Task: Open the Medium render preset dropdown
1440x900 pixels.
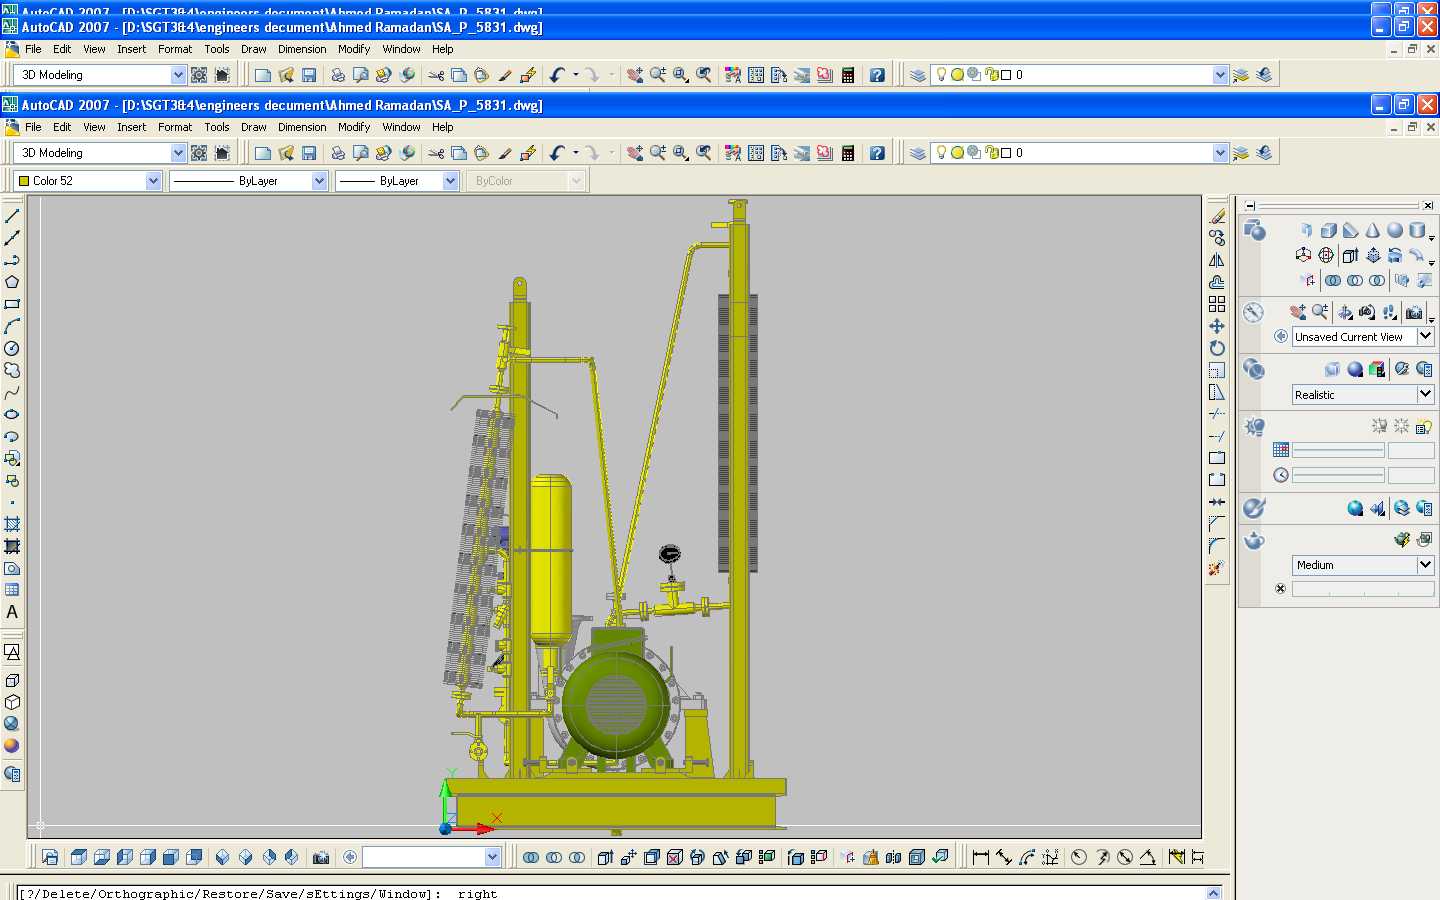Action: pyautogui.click(x=1426, y=565)
